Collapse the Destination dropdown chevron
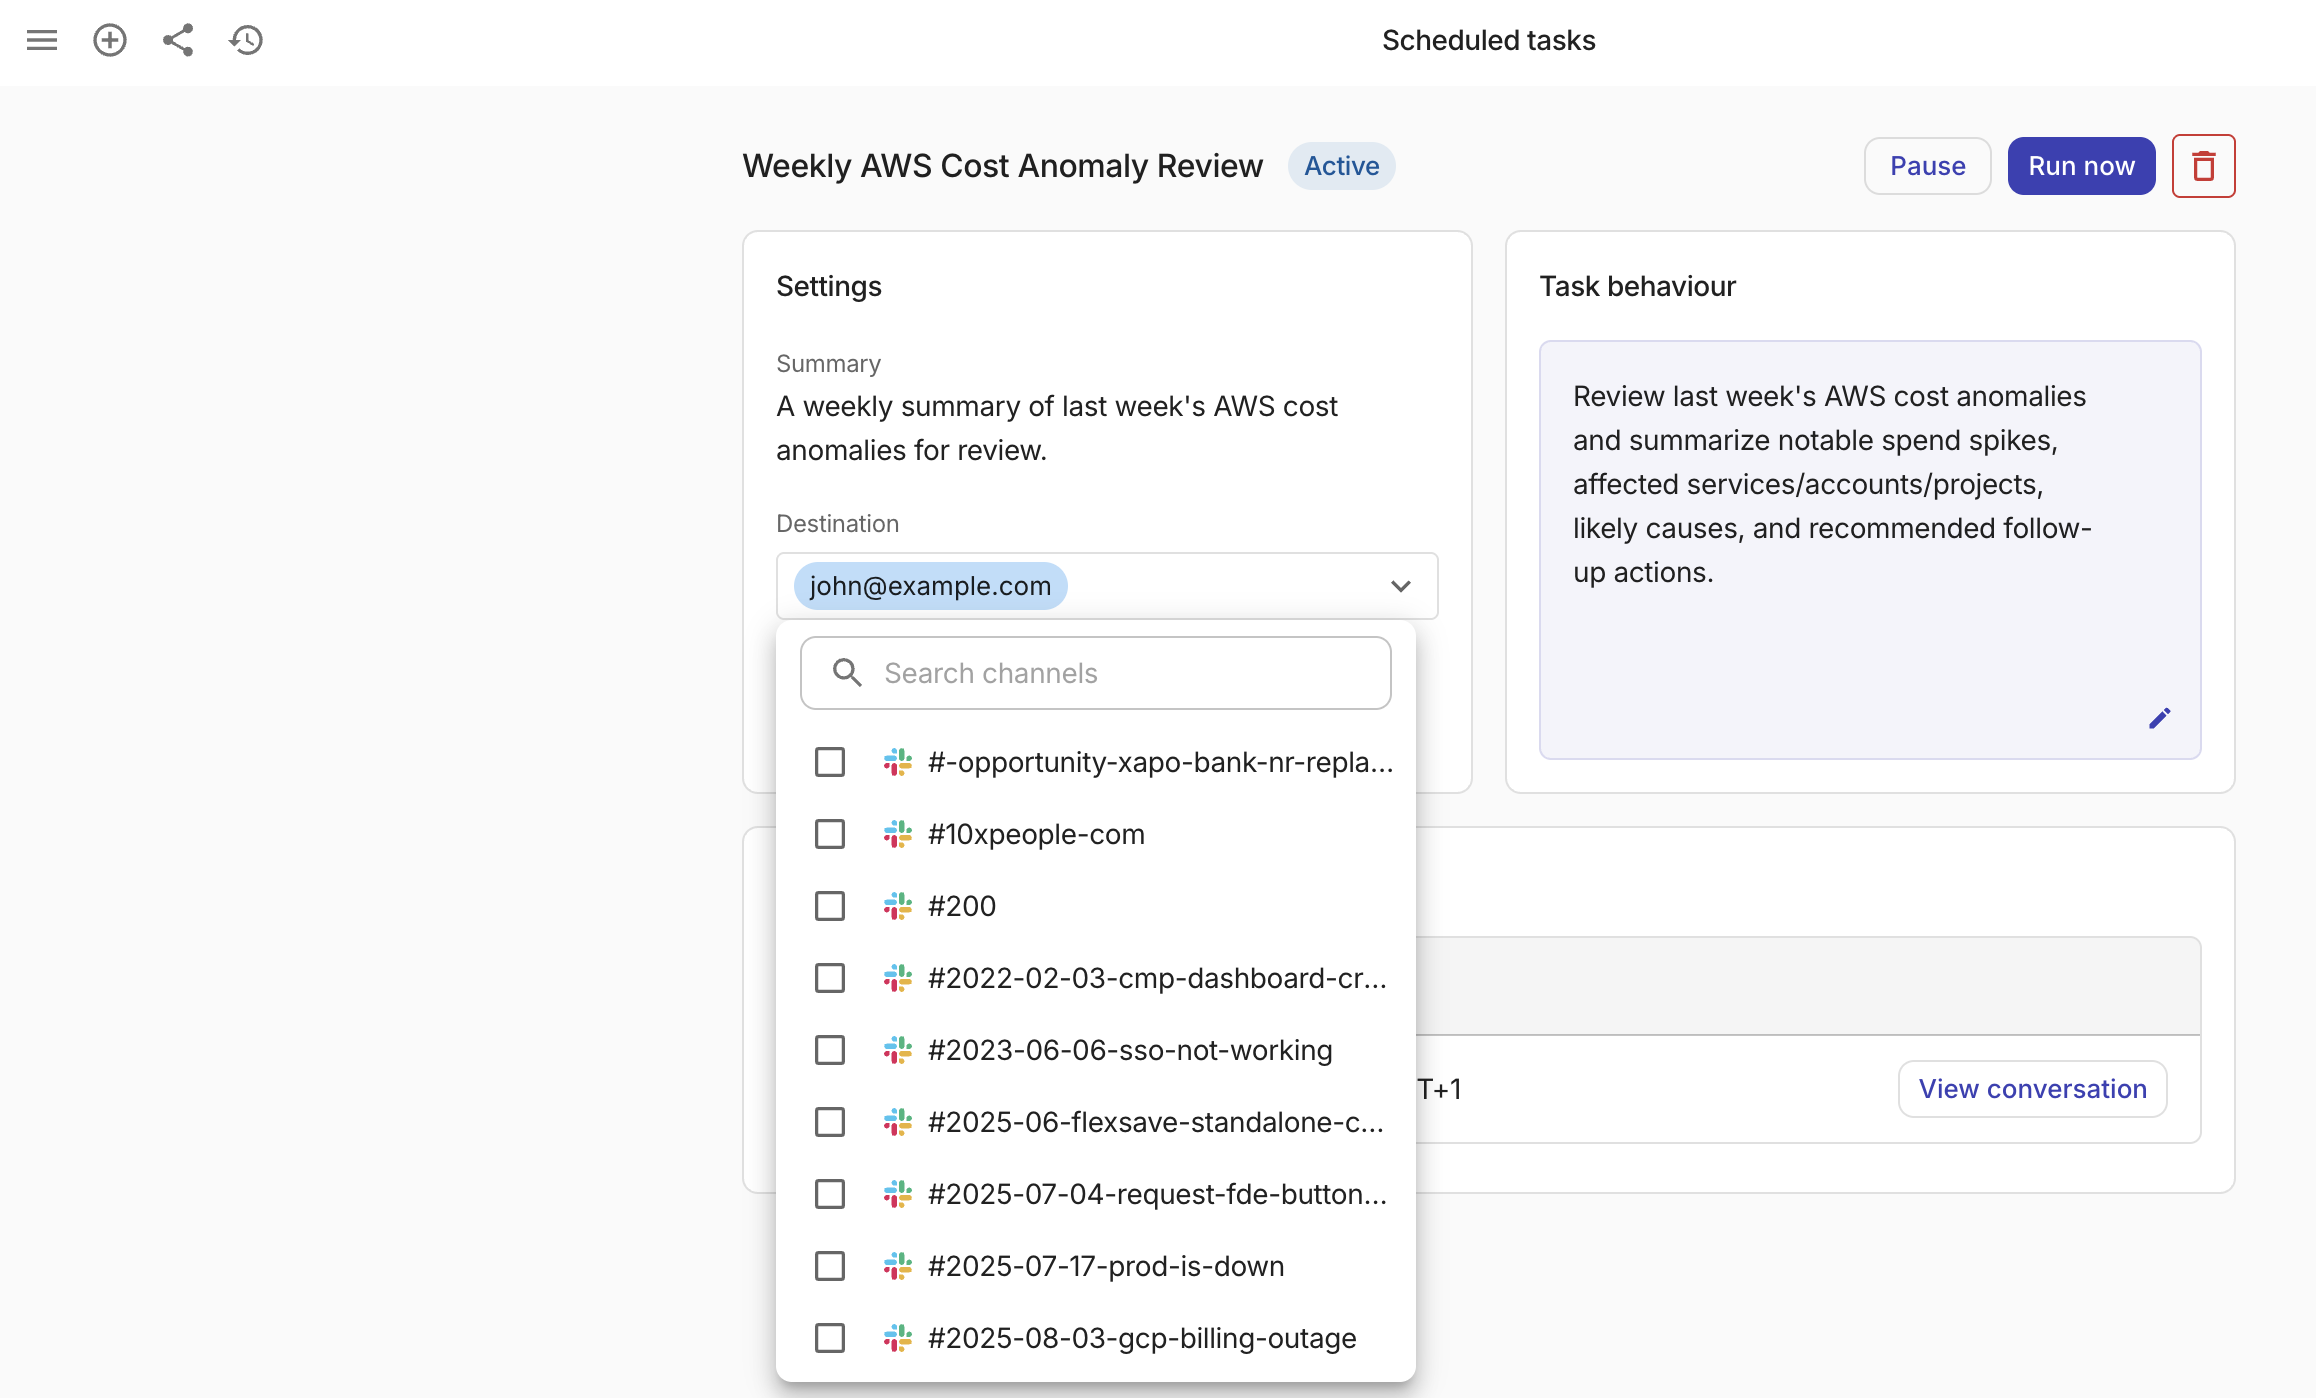This screenshot has width=2316, height=1398. pyautogui.click(x=1400, y=586)
